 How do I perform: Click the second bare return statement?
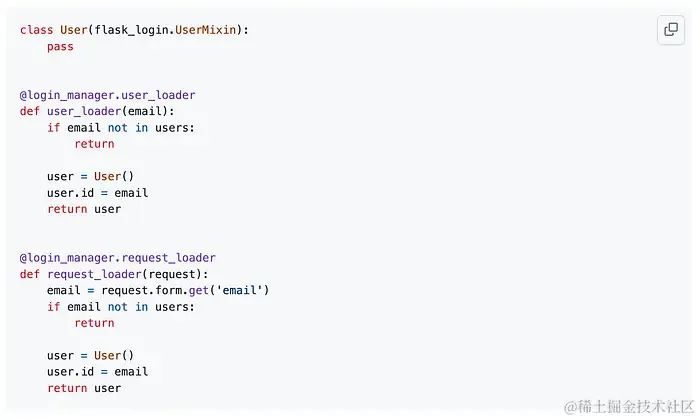coord(94,323)
